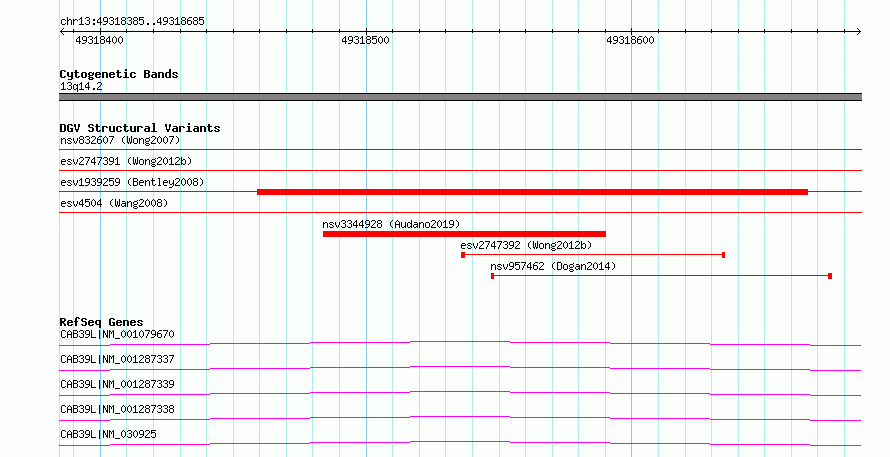Select variant nsv957462 (Dogan2014) label
890x457 pixels.
point(553,266)
